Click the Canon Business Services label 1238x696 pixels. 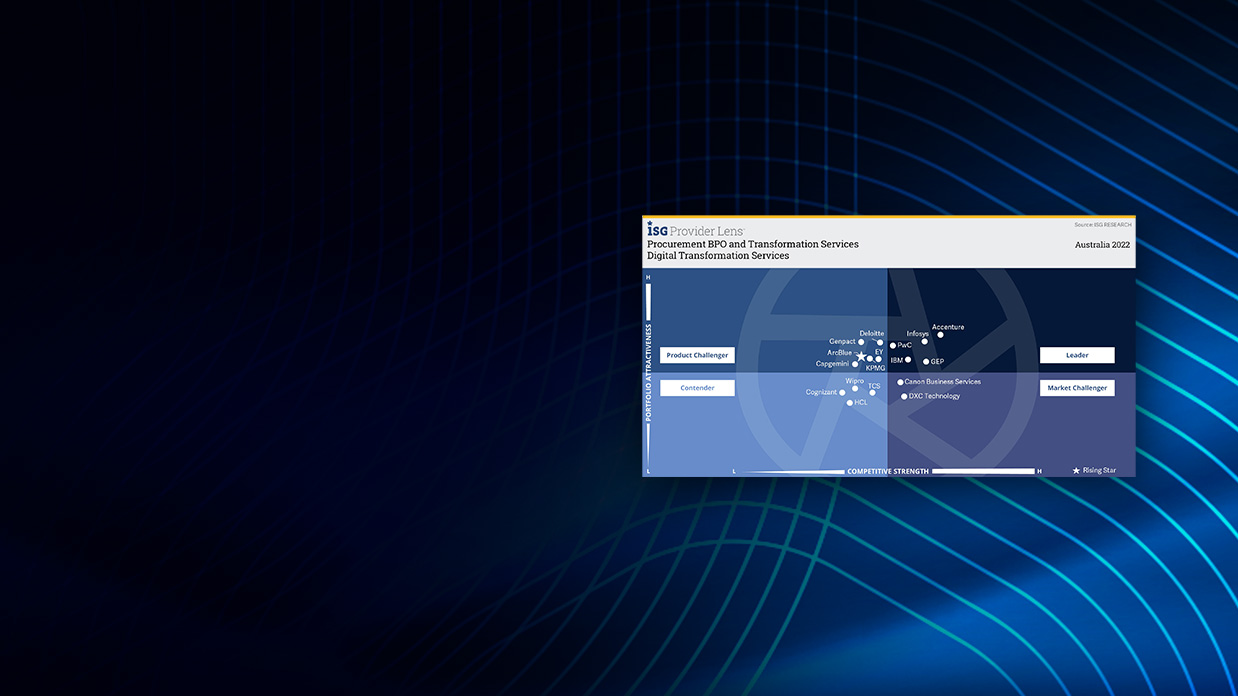pos(942,382)
